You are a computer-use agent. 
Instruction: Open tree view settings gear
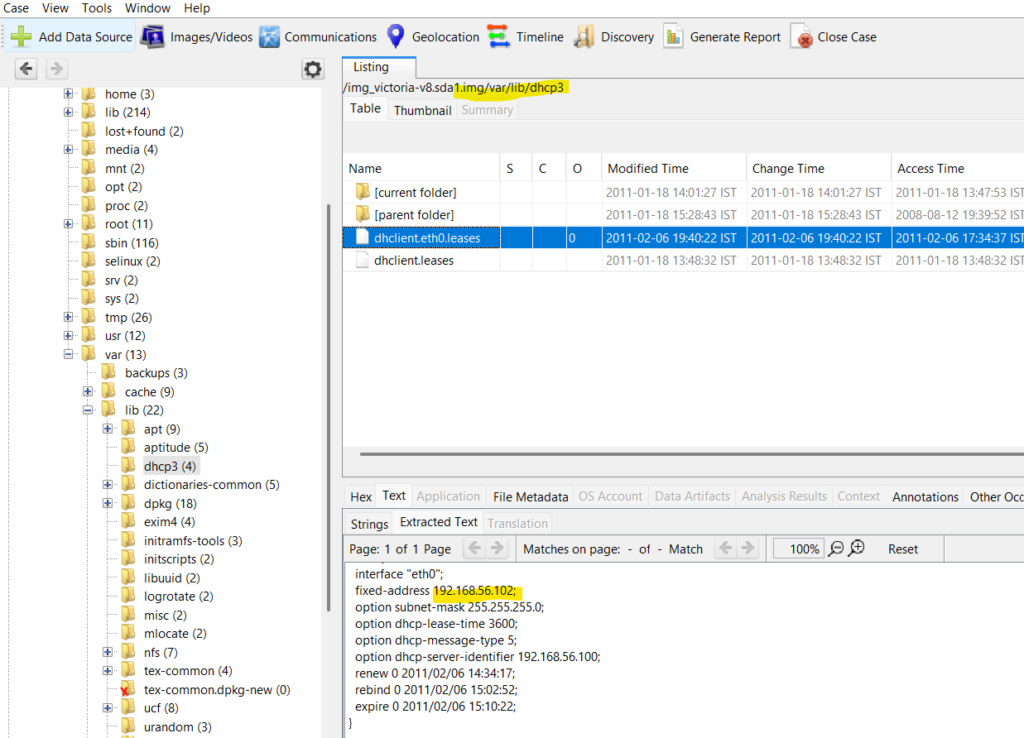[312, 69]
